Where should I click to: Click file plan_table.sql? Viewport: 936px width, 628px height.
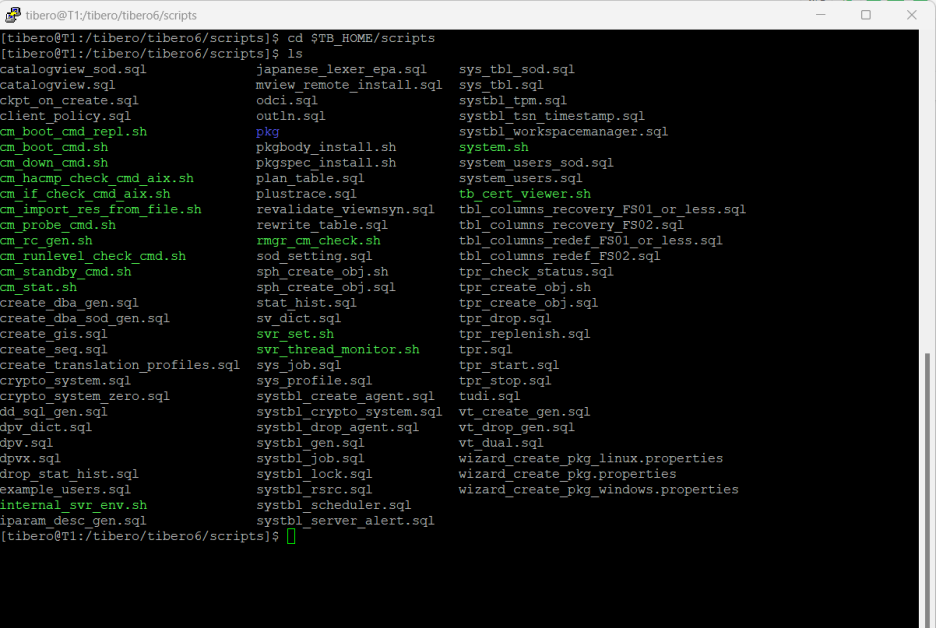(x=310, y=178)
